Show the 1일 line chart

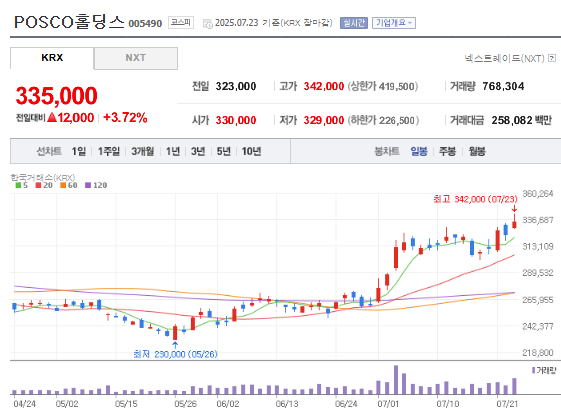click(x=79, y=151)
